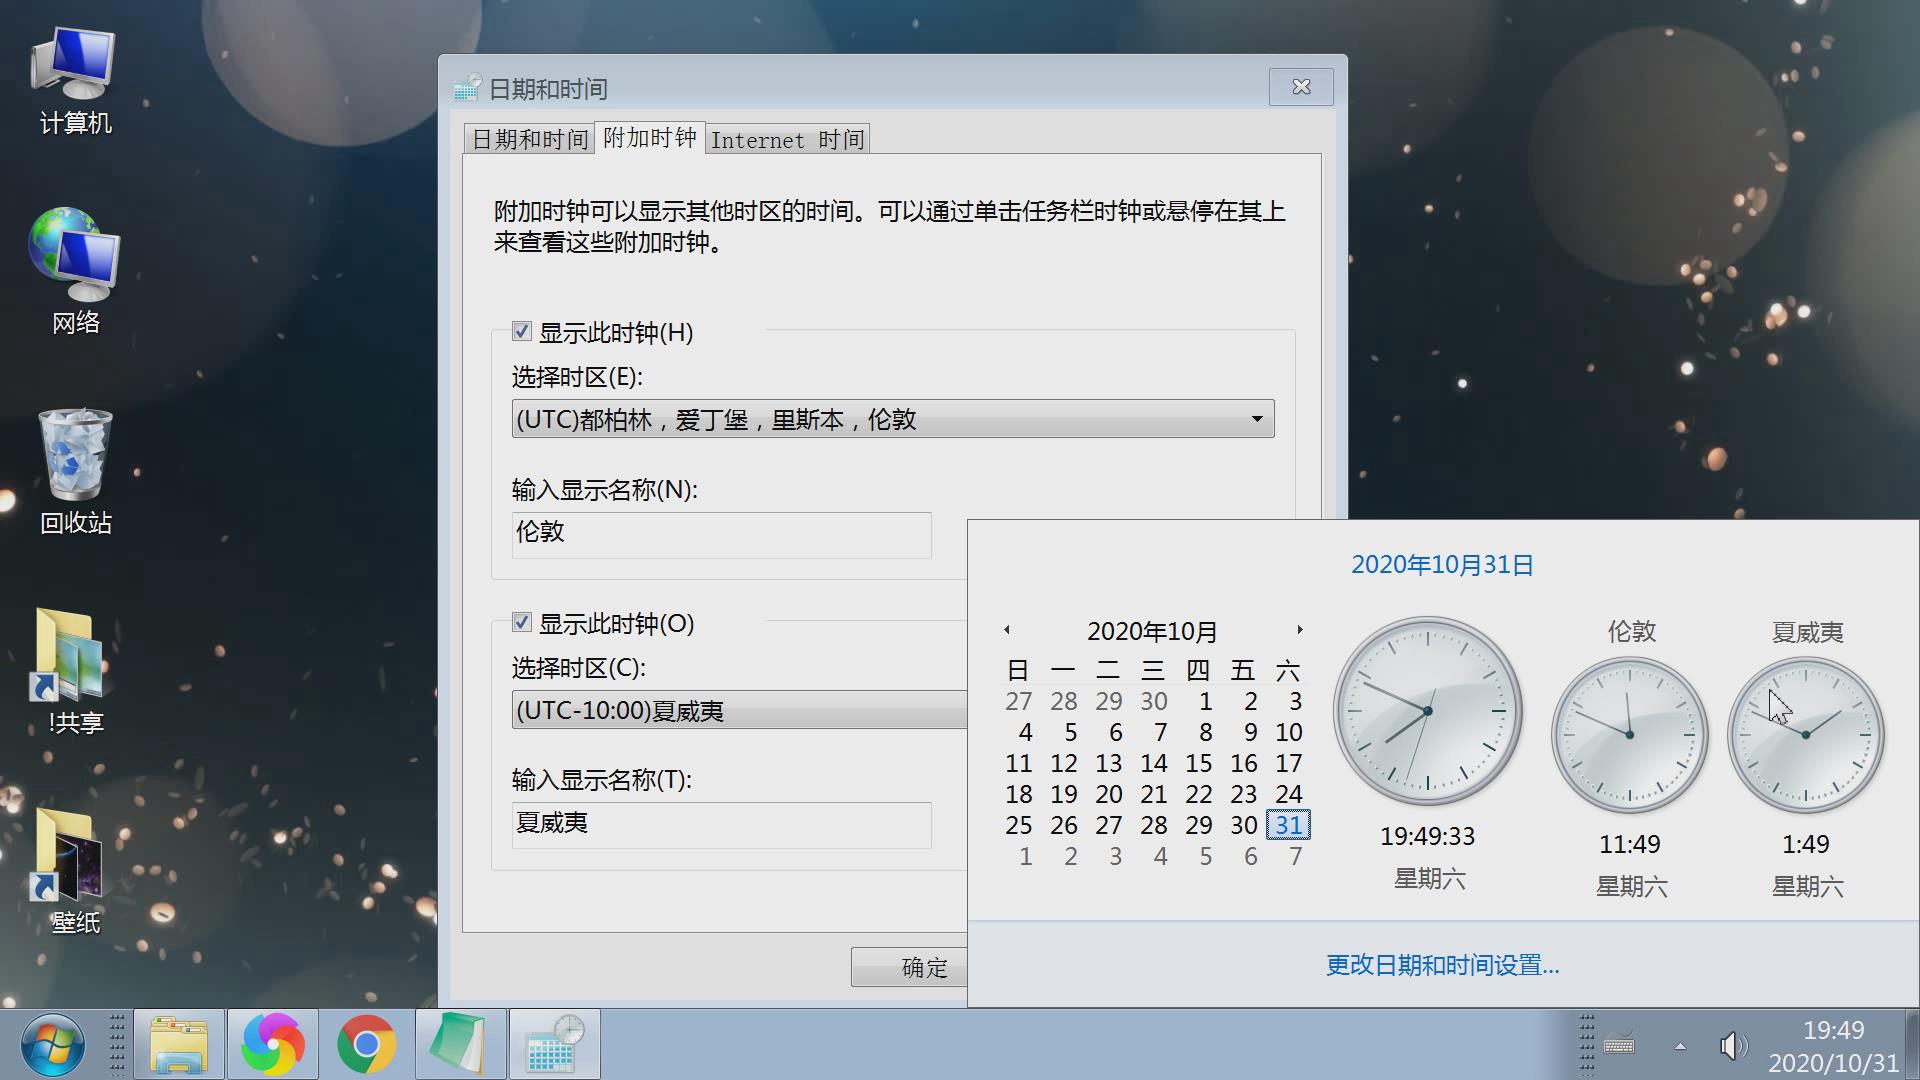Viewport: 1920px width, 1080px height.
Task: Switch to the 日期和时间 tab
Action: click(x=529, y=139)
